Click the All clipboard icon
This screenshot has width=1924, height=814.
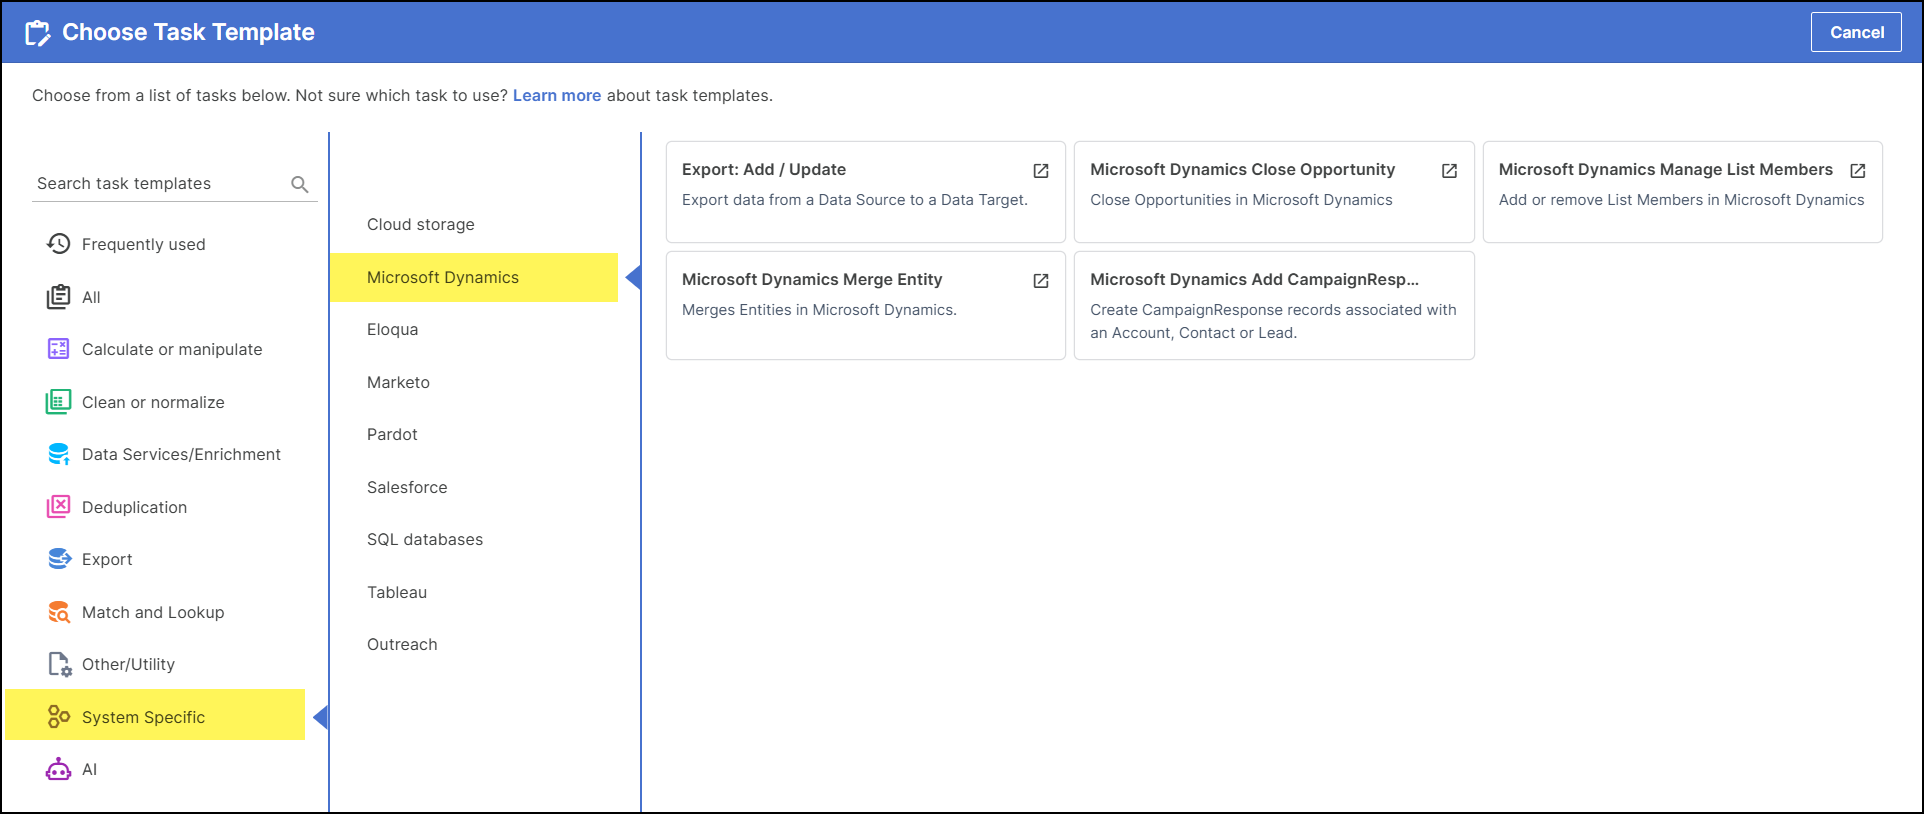(59, 297)
